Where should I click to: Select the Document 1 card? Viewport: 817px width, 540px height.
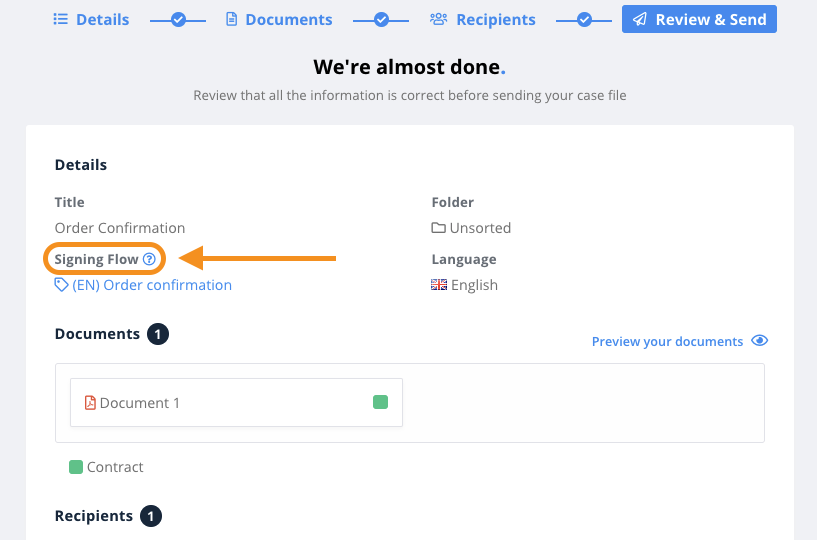pyautogui.click(x=237, y=402)
